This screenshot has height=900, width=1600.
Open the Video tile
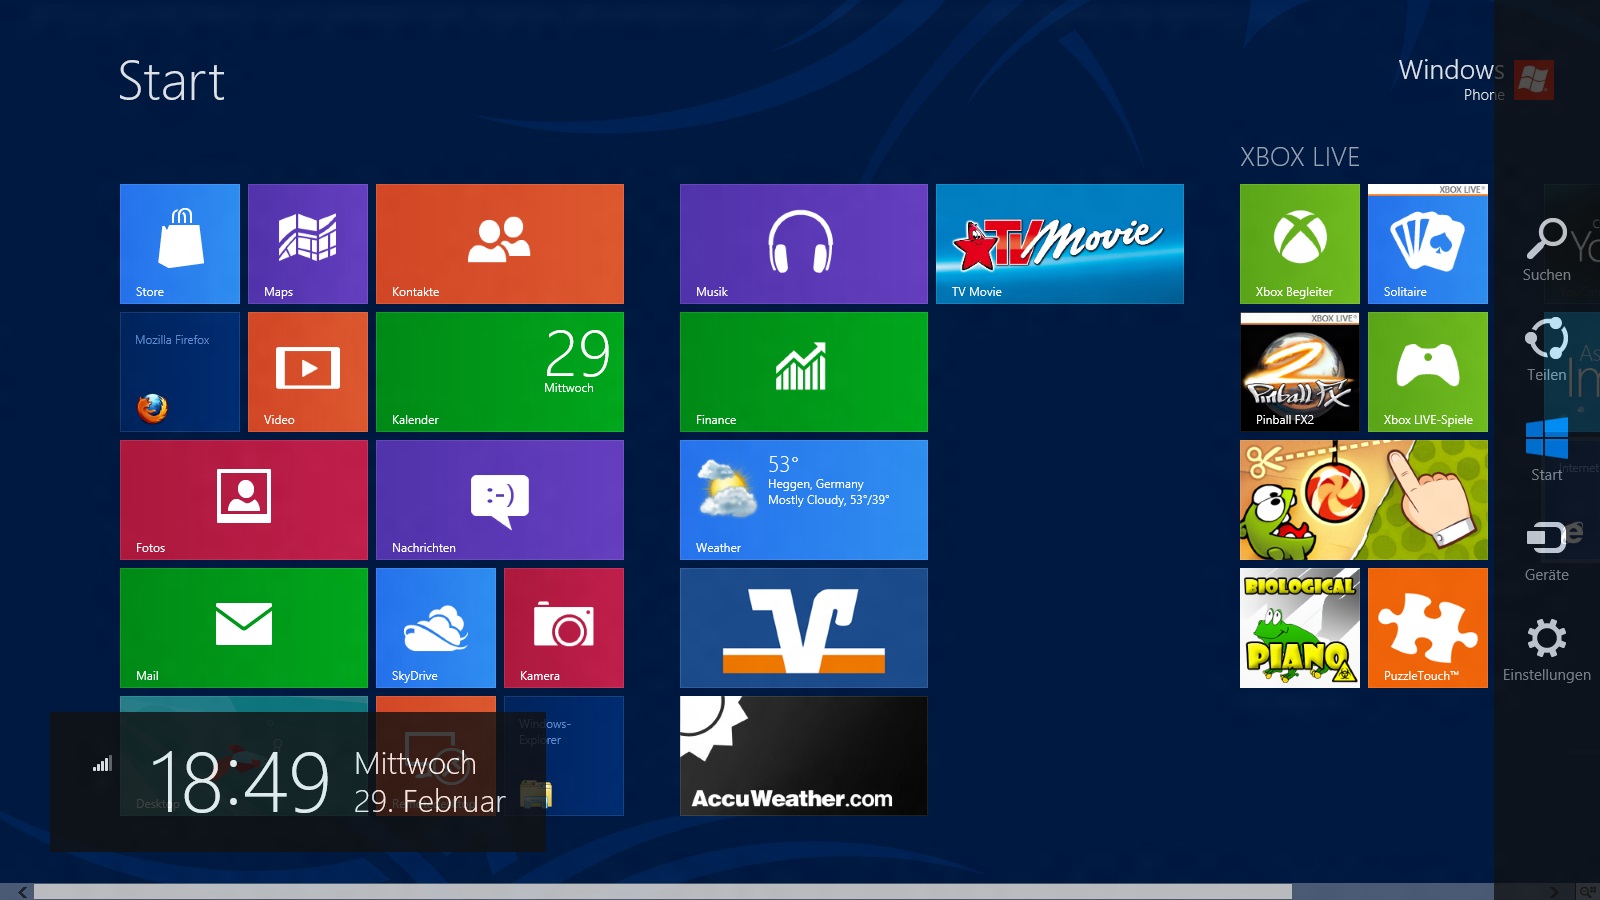pos(308,372)
